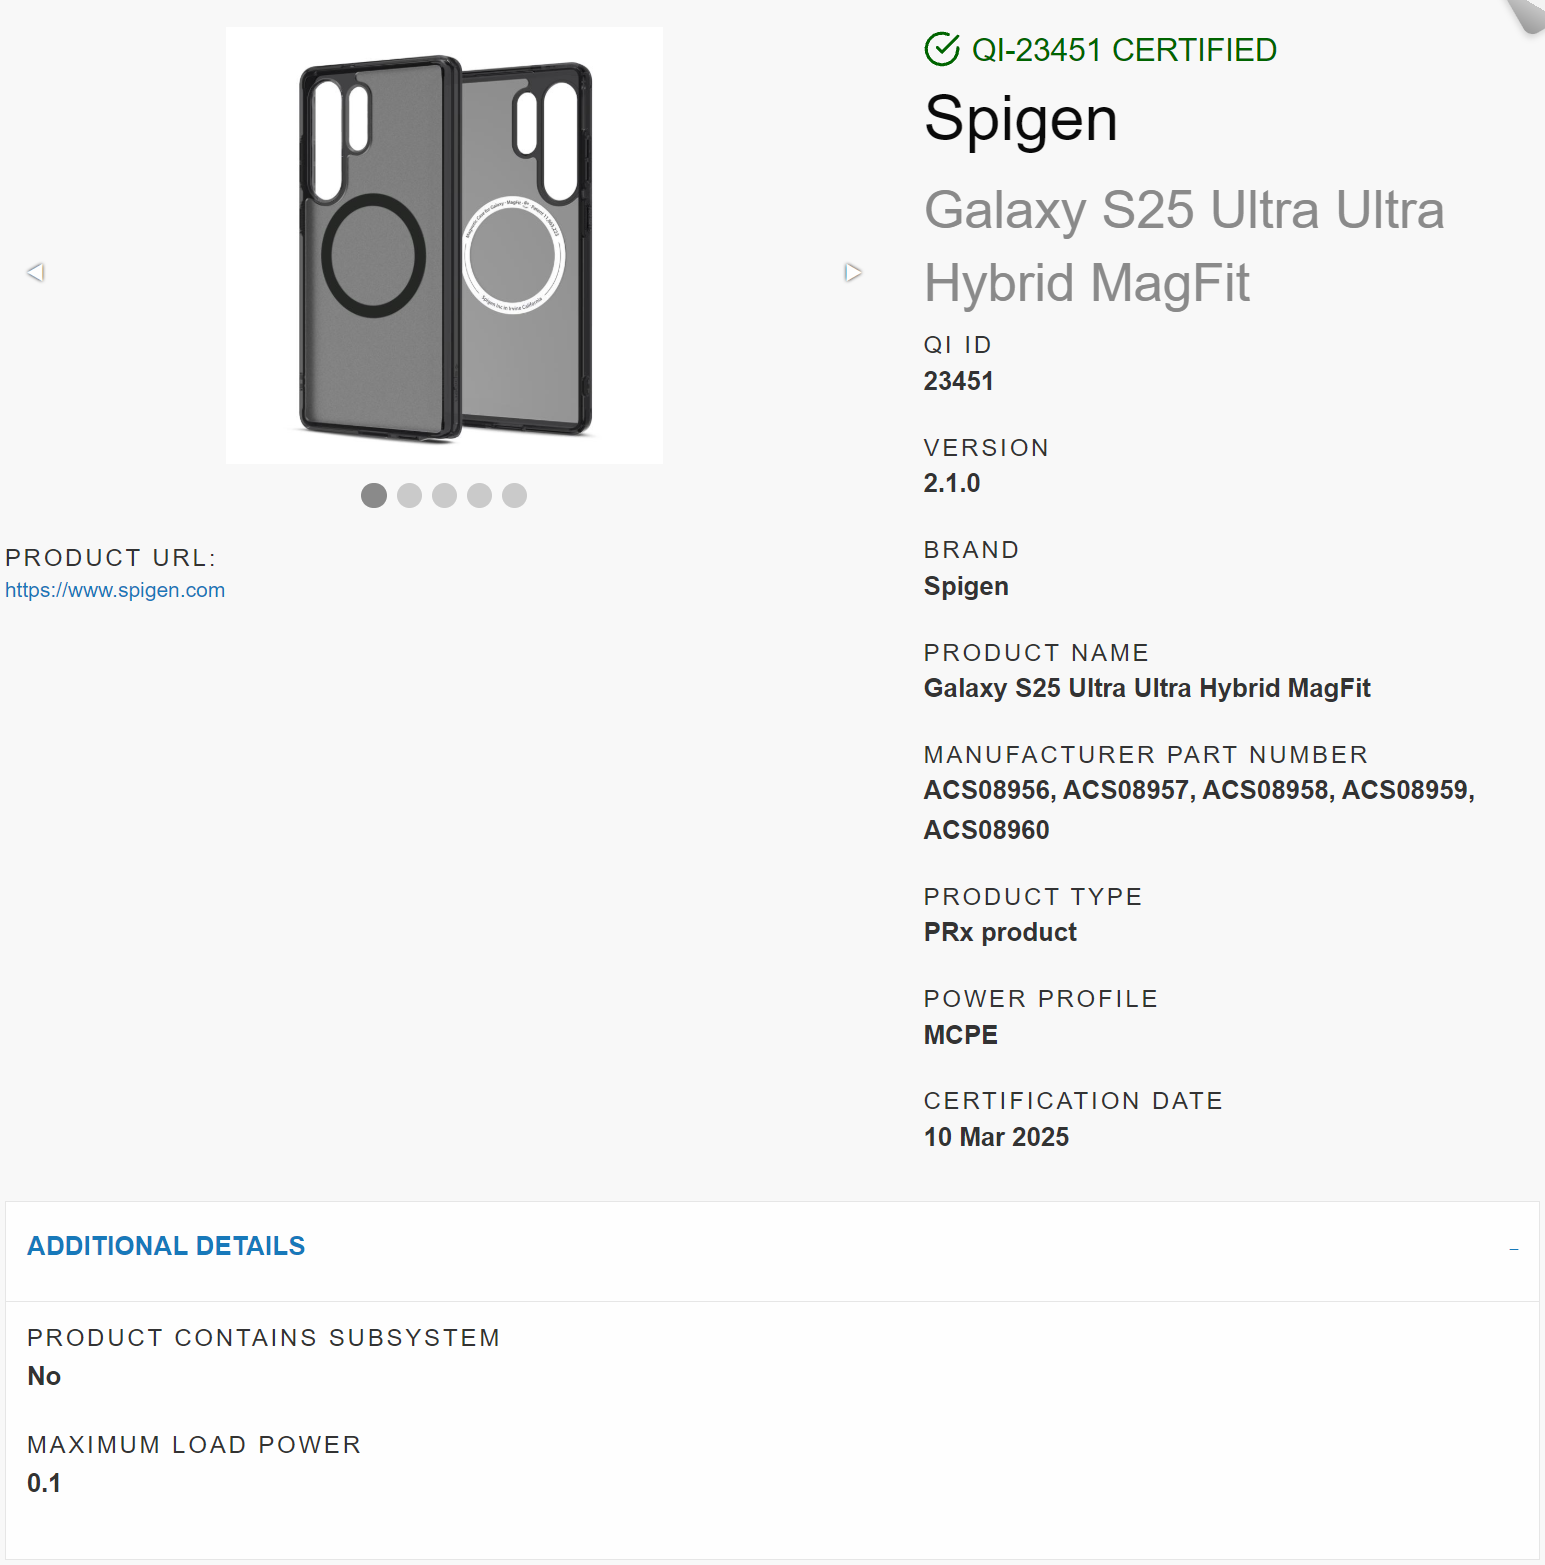
Task: Select the third carousel dot indicator
Action: pos(444,495)
